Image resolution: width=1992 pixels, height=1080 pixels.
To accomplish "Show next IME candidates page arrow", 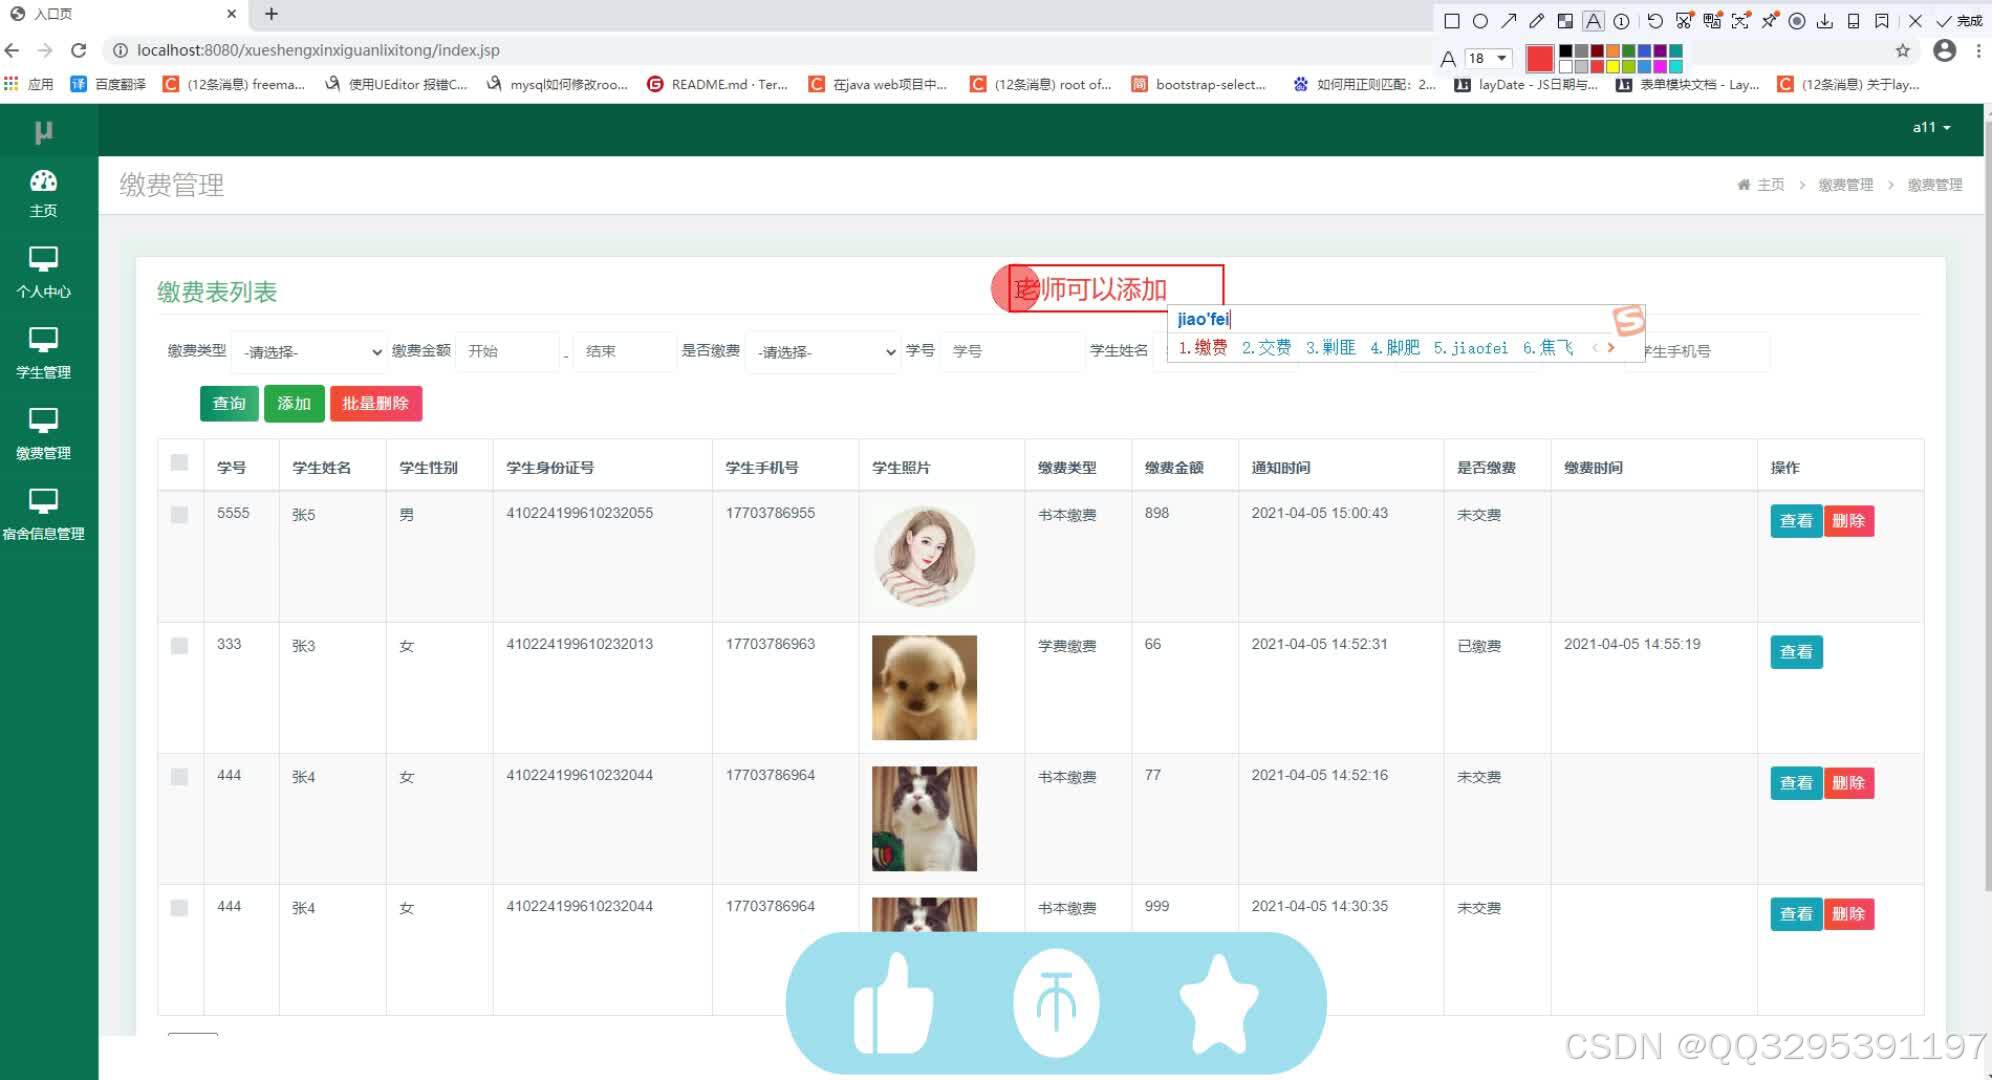I will tap(1611, 347).
